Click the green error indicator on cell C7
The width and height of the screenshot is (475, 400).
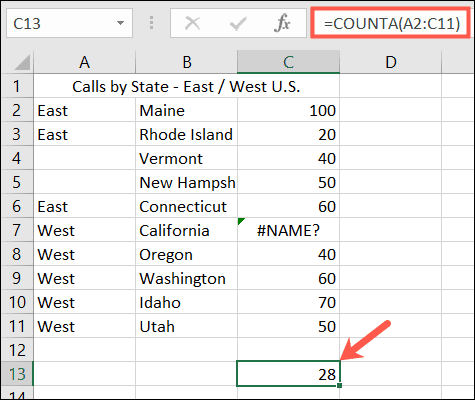[241, 221]
